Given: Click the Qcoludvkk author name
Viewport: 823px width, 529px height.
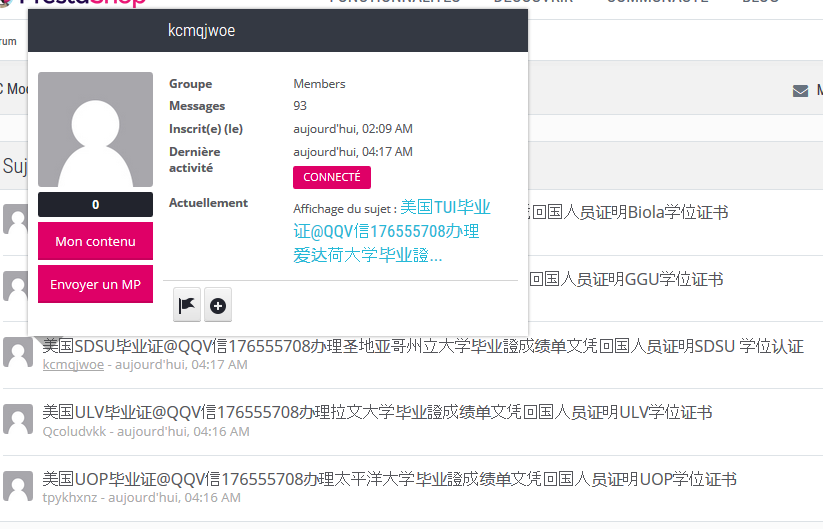Looking at the screenshot, I should coord(75,431).
